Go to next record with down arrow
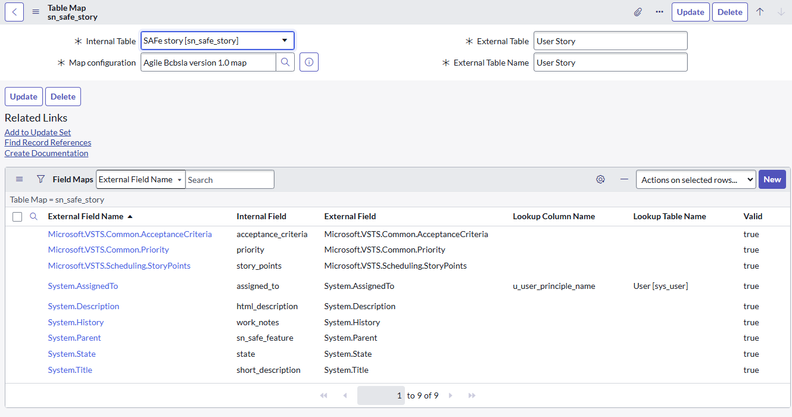 coord(781,12)
